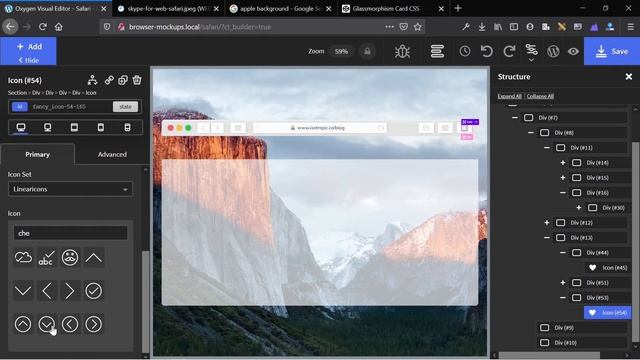Duplicate the Icon #54 element
The height and width of the screenshot is (360, 640).
pyautogui.click(x=123, y=80)
